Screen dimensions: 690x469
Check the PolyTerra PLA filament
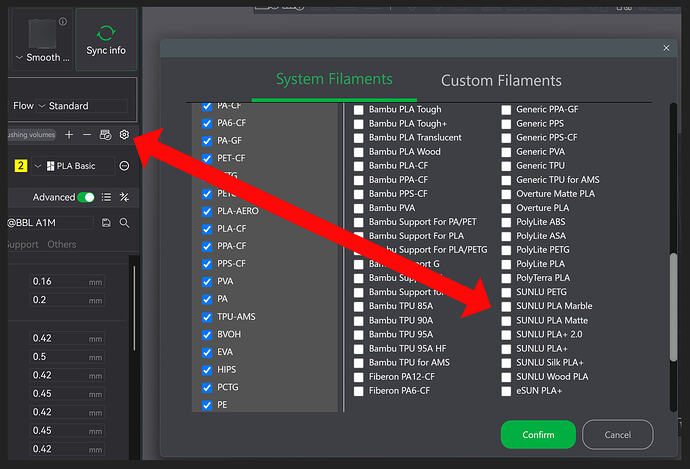pyautogui.click(x=506, y=278)
